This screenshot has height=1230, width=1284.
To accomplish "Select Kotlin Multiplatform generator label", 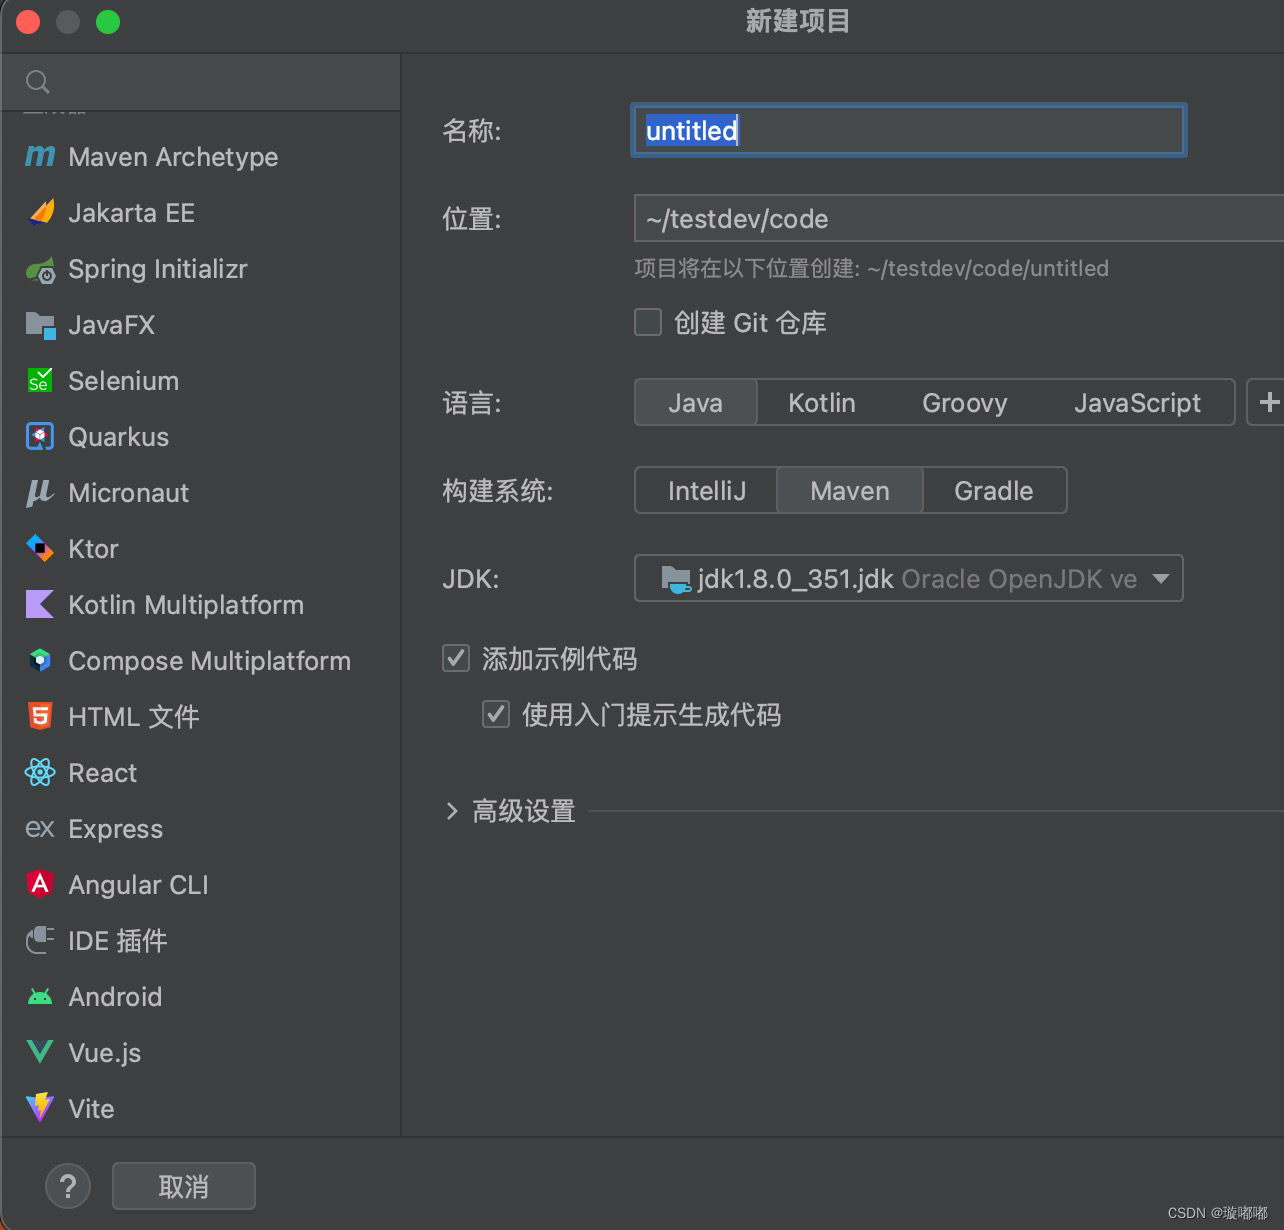I will point(186,604).
